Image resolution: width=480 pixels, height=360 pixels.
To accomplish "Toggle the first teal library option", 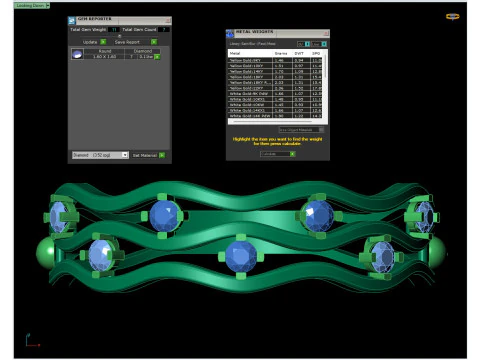I will tap(307, 44).
